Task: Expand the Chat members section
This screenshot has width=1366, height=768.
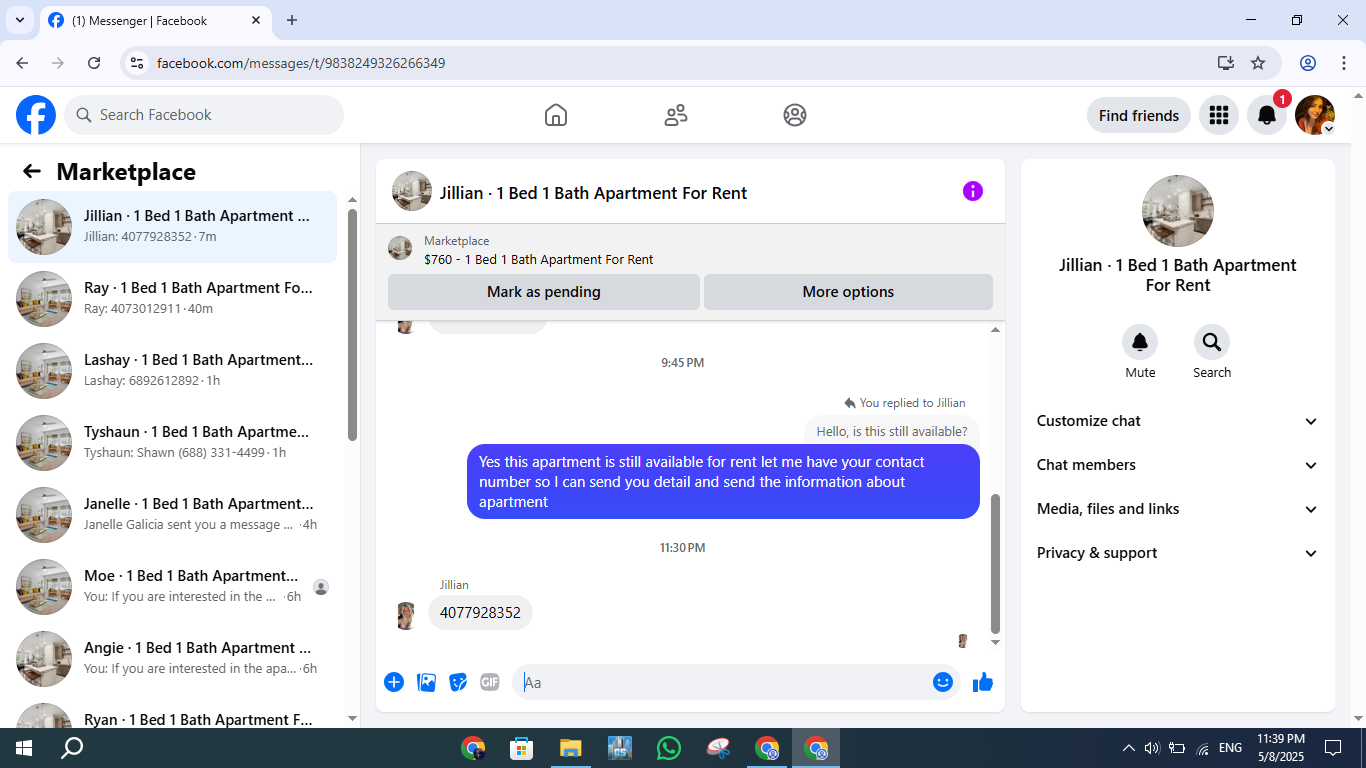Action: 1178,465
